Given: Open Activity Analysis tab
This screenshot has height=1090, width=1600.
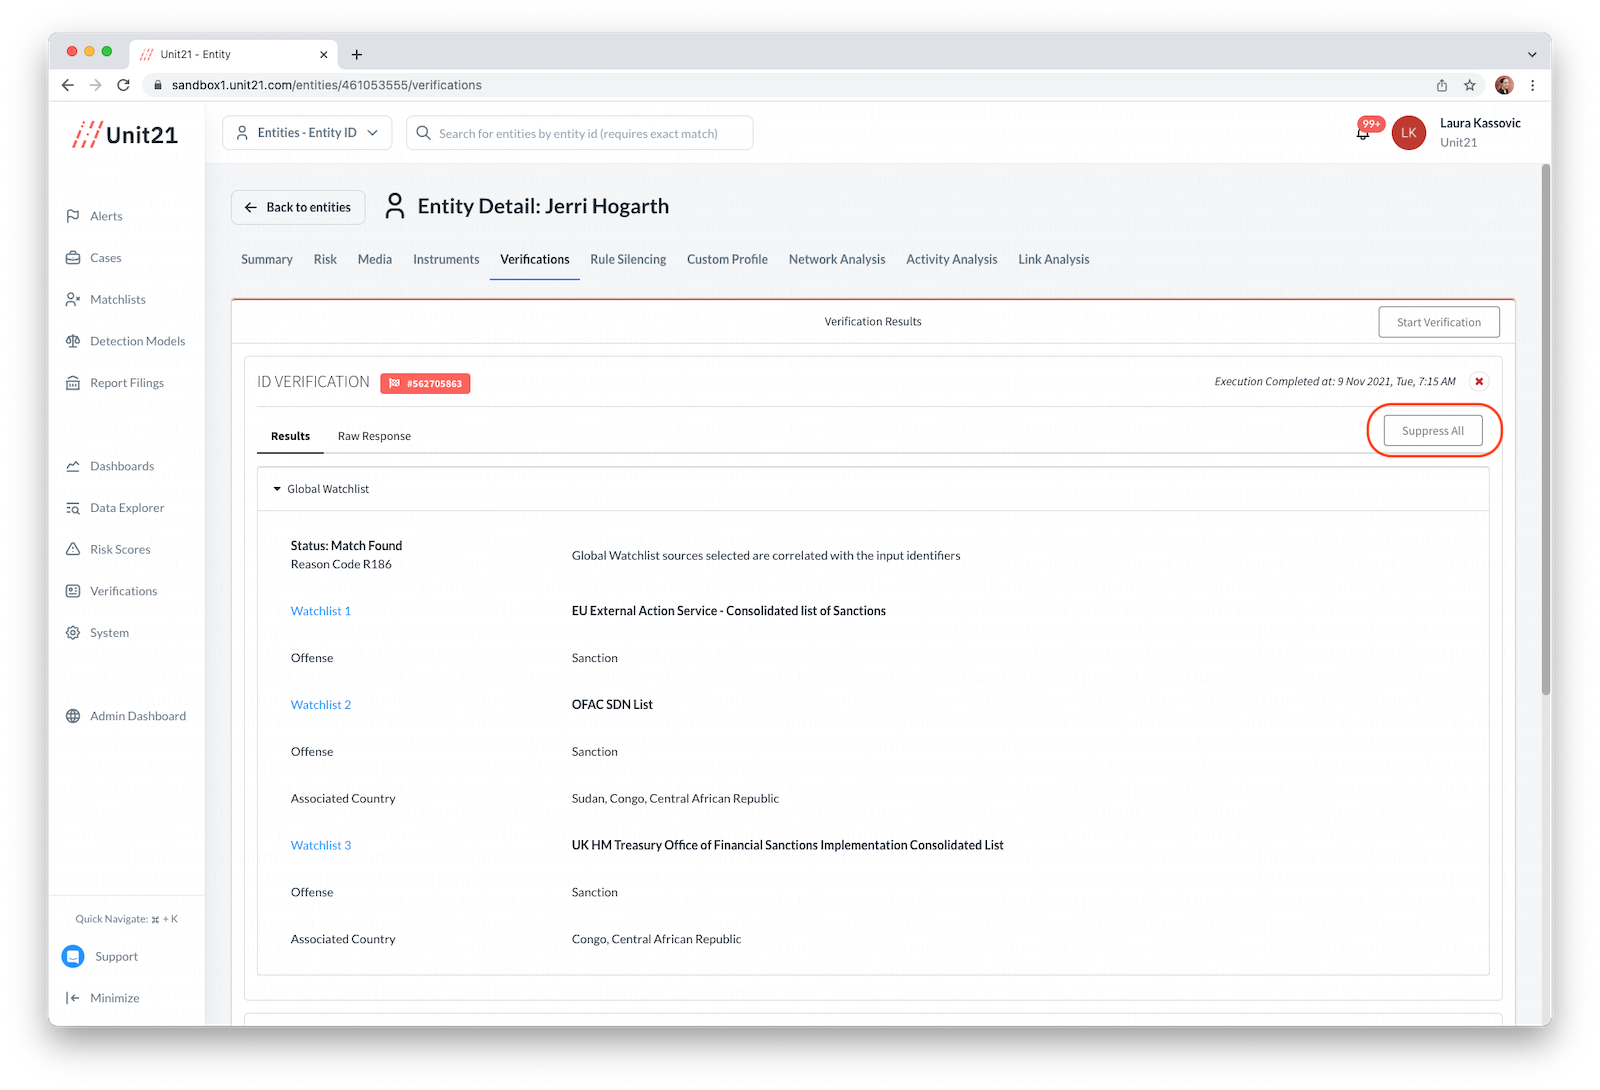Looking at the screenshot, I should pos(952,259).
